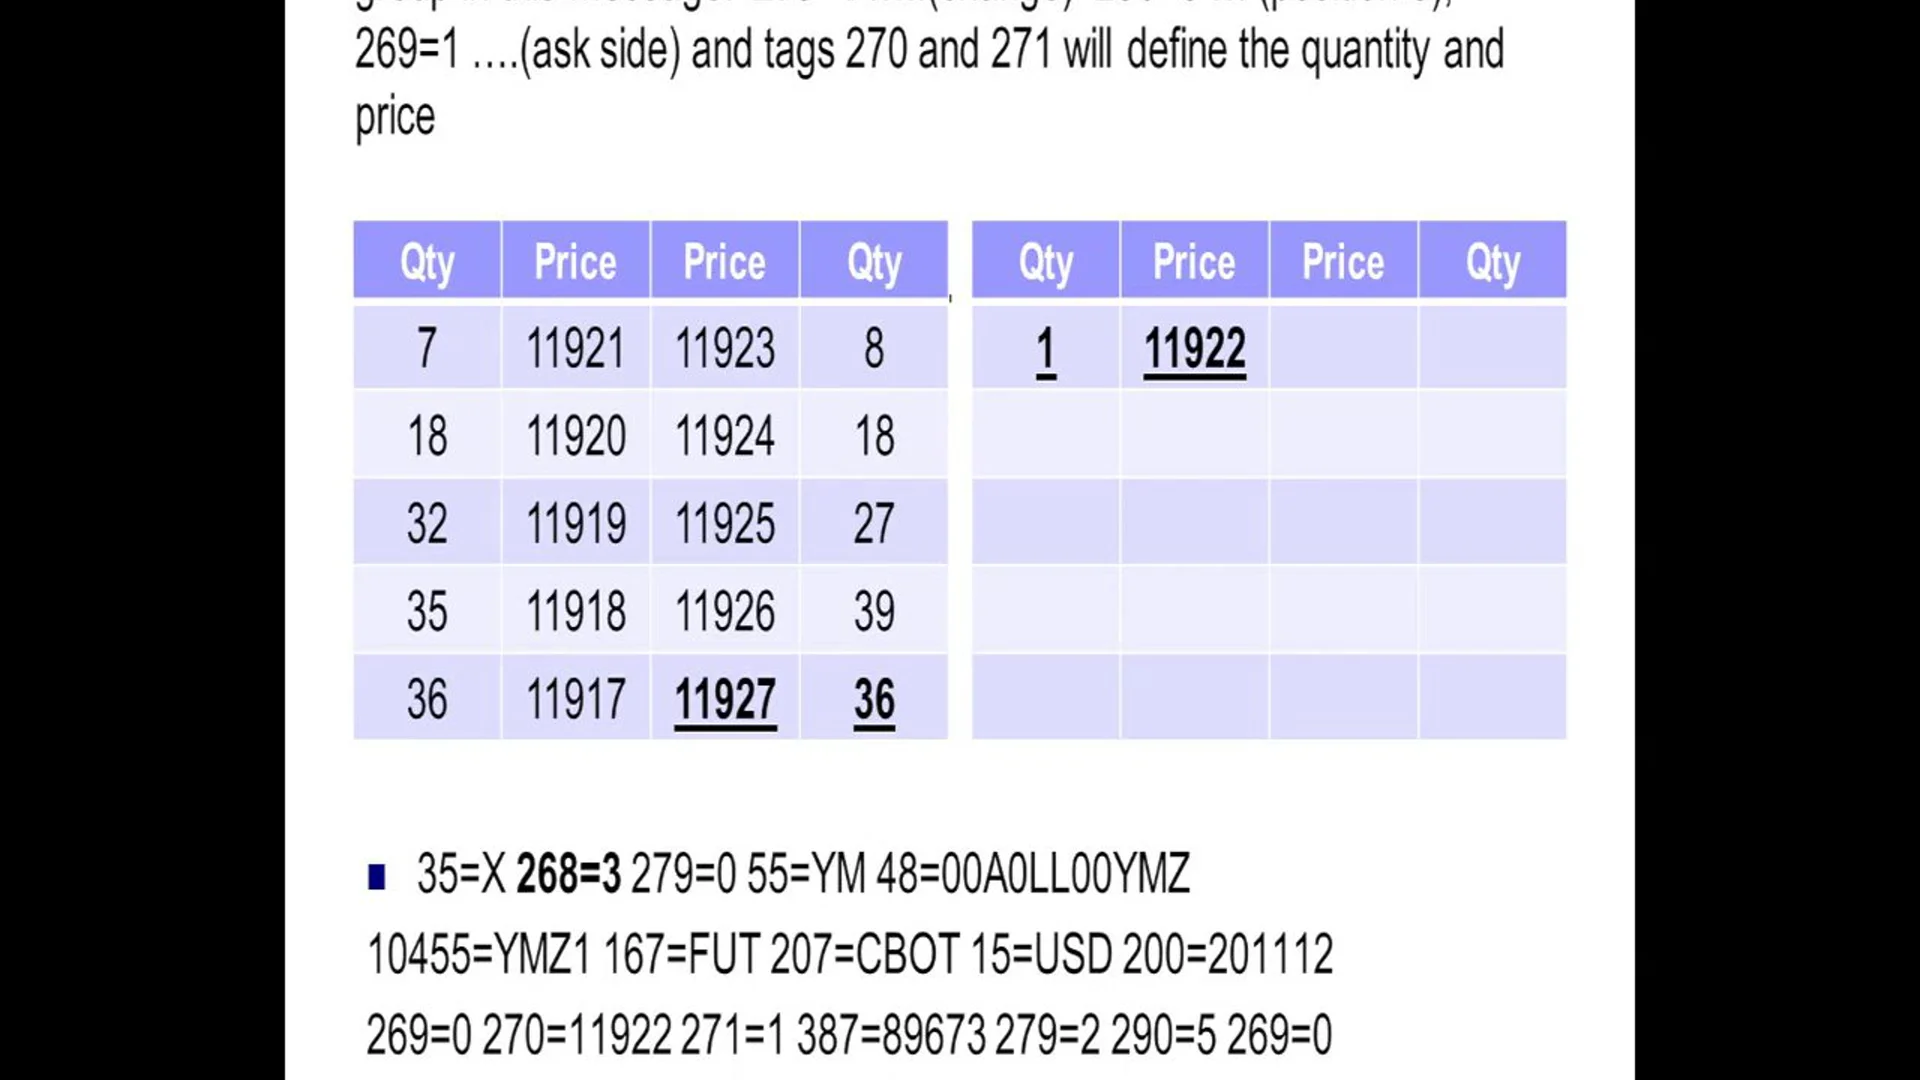Screen dimensions: 1920x1080
Task: Click the 387=89673 tag text
Action: 890,1034
